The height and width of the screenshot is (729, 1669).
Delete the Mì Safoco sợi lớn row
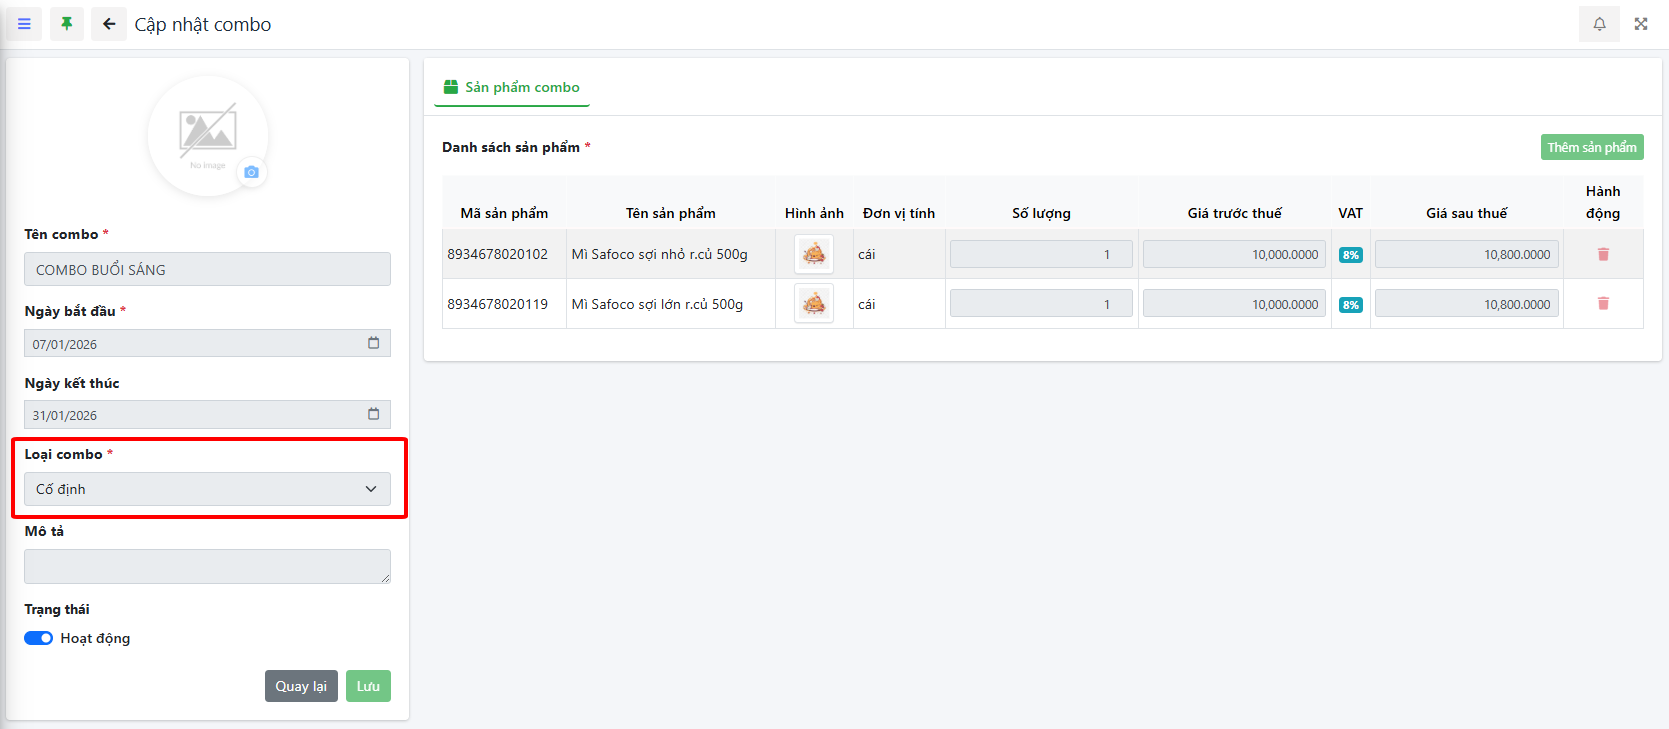tap(1603, 304)
